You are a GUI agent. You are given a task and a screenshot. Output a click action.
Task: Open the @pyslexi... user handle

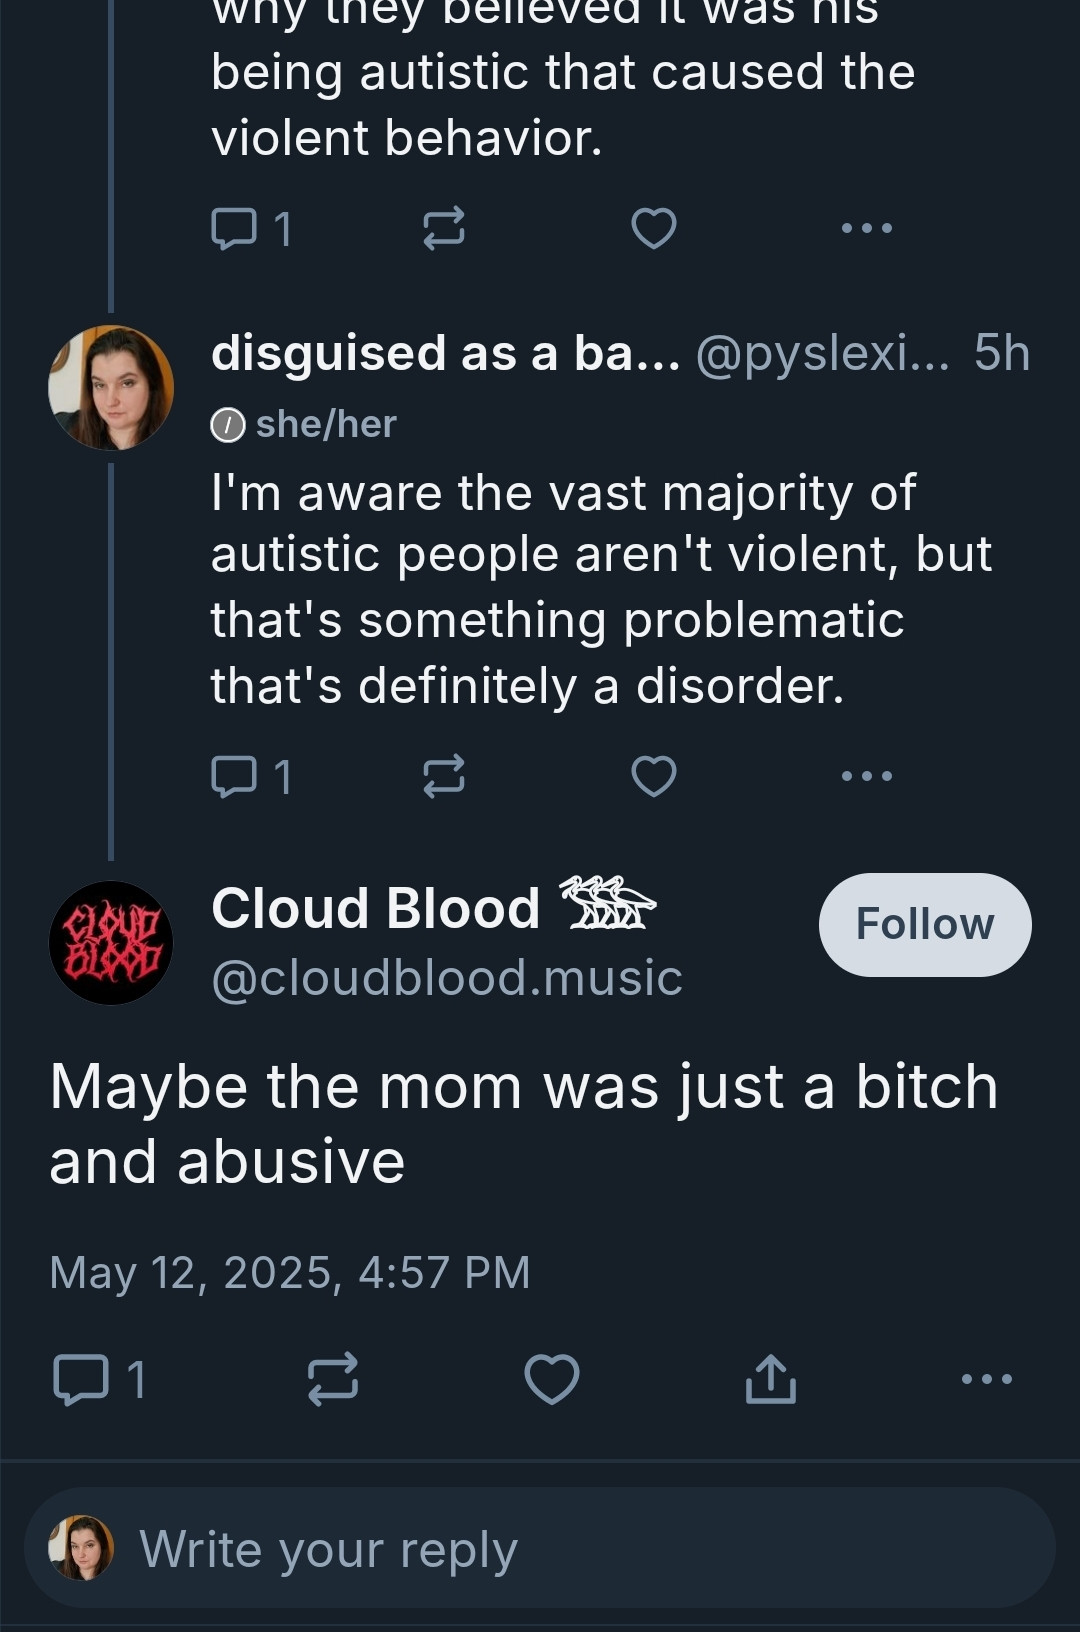tap(823, 353)
